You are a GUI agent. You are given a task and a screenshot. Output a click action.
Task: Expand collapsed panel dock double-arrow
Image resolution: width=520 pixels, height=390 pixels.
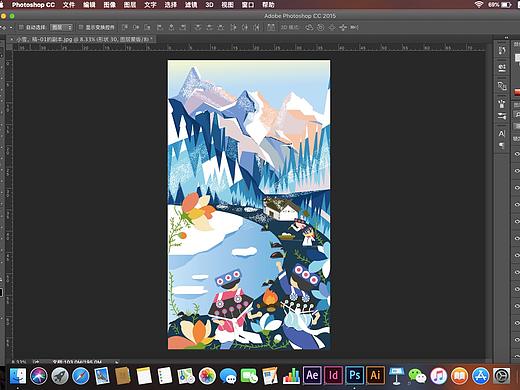click(506, 37)
